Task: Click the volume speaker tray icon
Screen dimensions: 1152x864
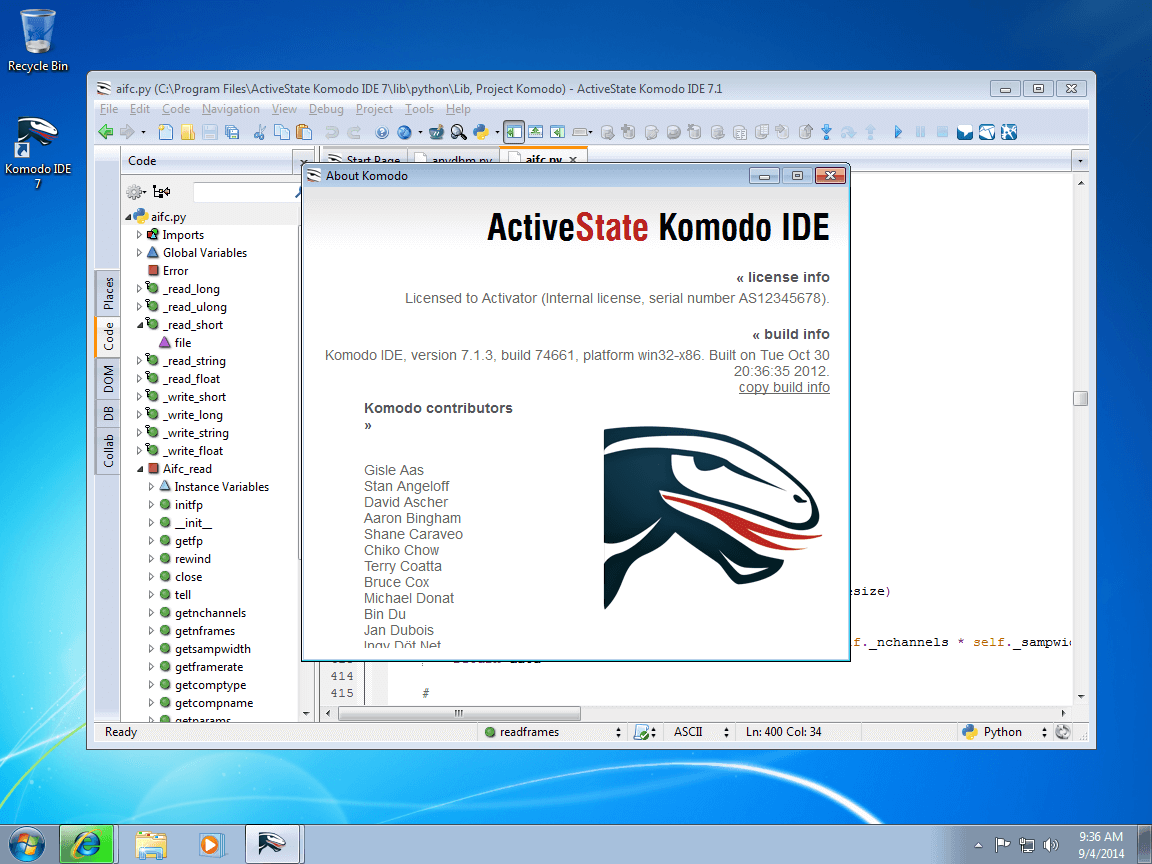Action: tap(1051, 845)
